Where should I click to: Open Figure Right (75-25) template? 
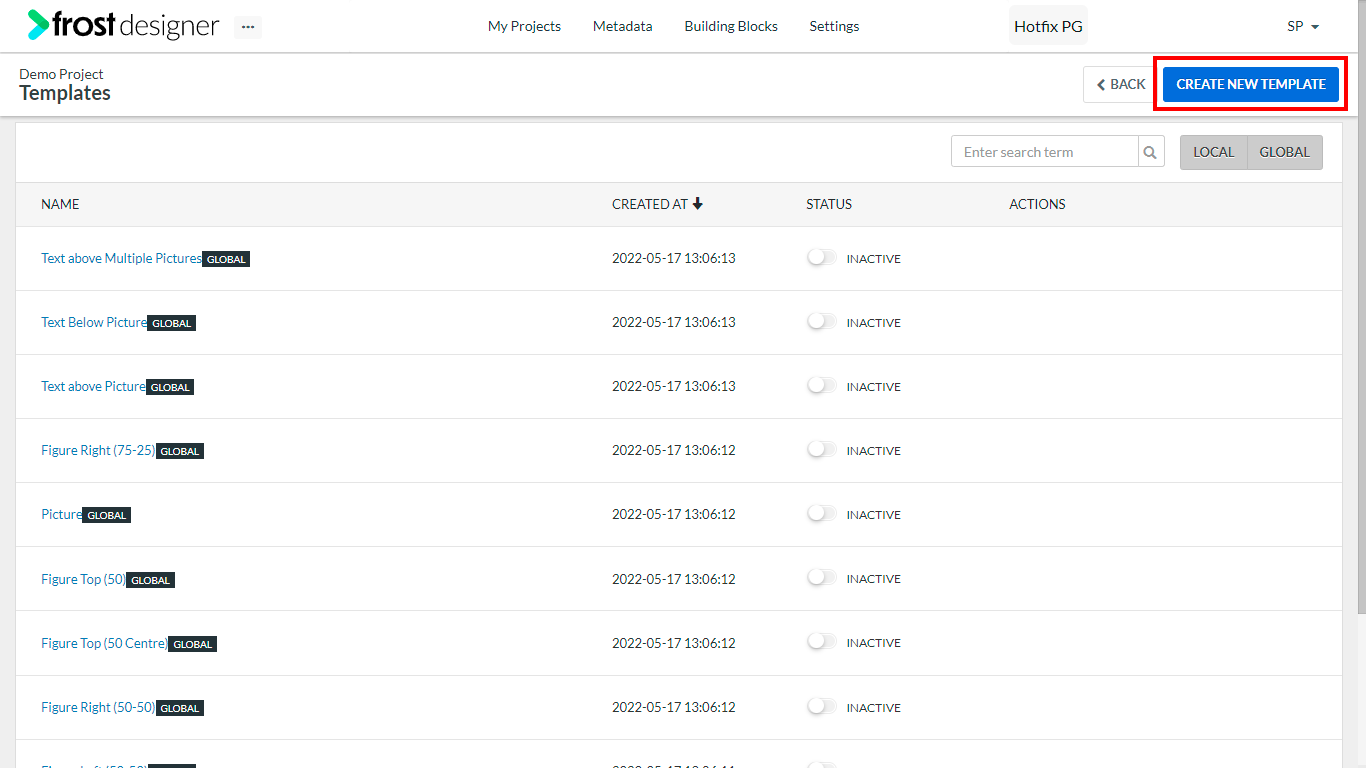pos(98,450)
